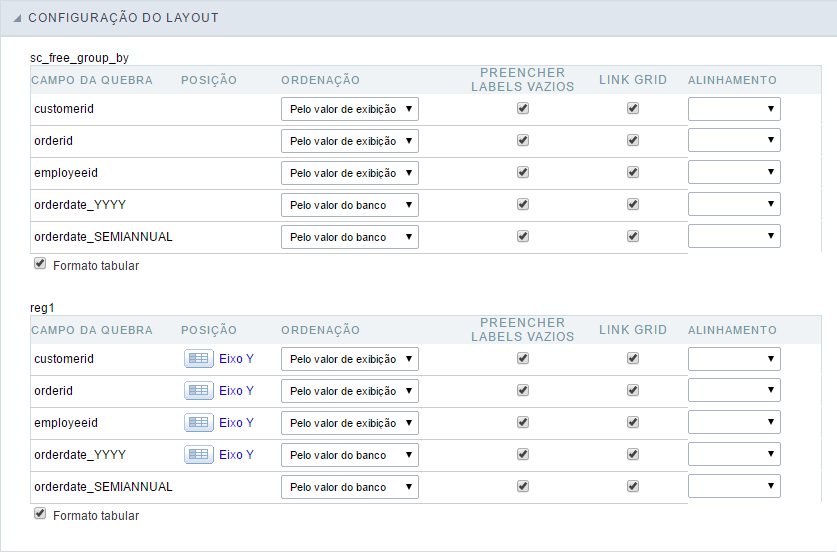
Task: Open alinhamento dropdown for reg1 orderid
Action: pos(734,390)
